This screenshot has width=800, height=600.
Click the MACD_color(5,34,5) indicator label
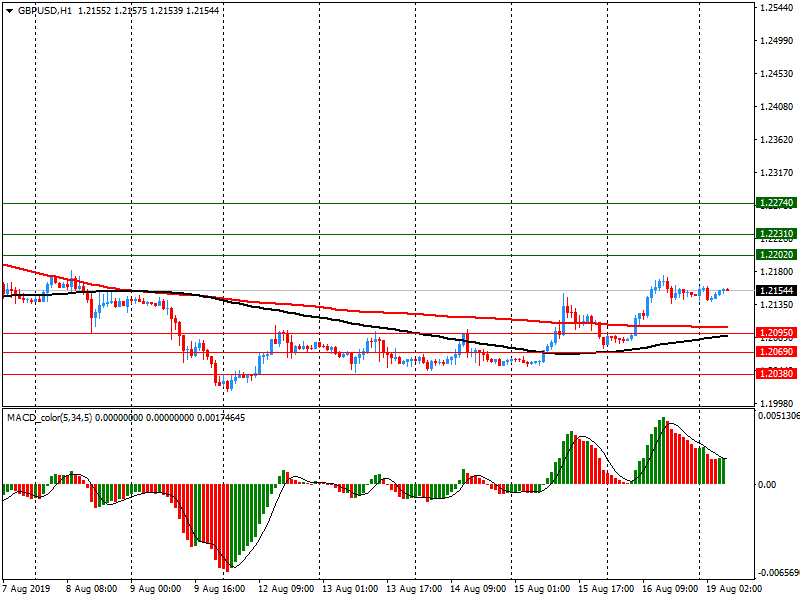pyautogui.click(x=49, y=418)
